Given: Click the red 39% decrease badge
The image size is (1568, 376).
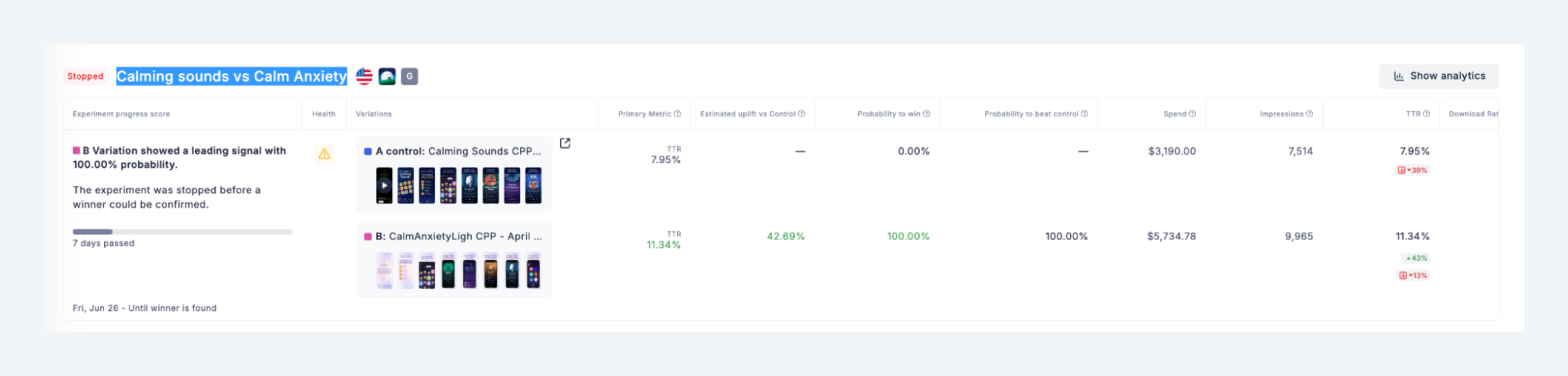Looking at the screenshot, I should tap(1413, 170).
